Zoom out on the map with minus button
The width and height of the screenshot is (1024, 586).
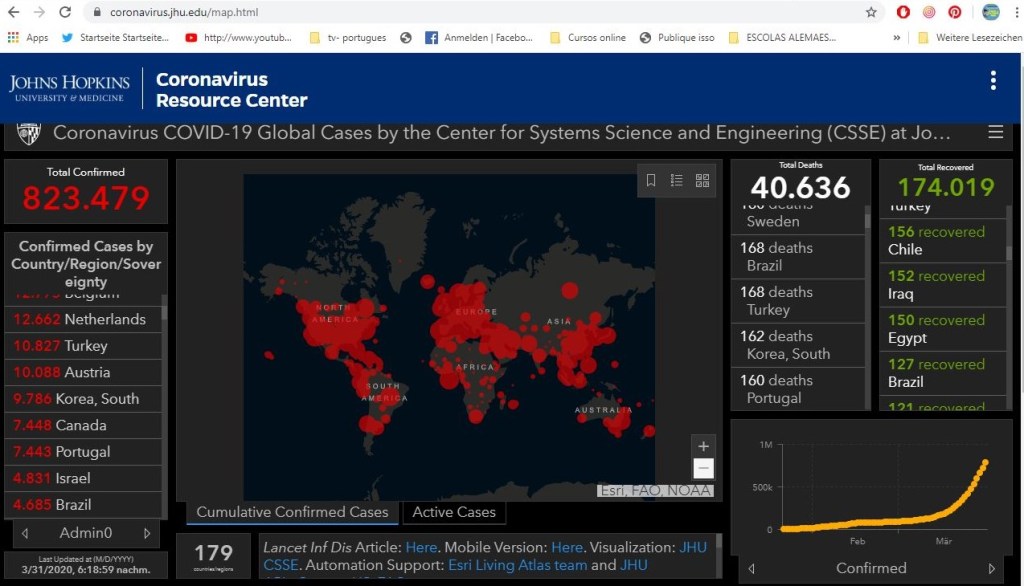click(703, 468)
